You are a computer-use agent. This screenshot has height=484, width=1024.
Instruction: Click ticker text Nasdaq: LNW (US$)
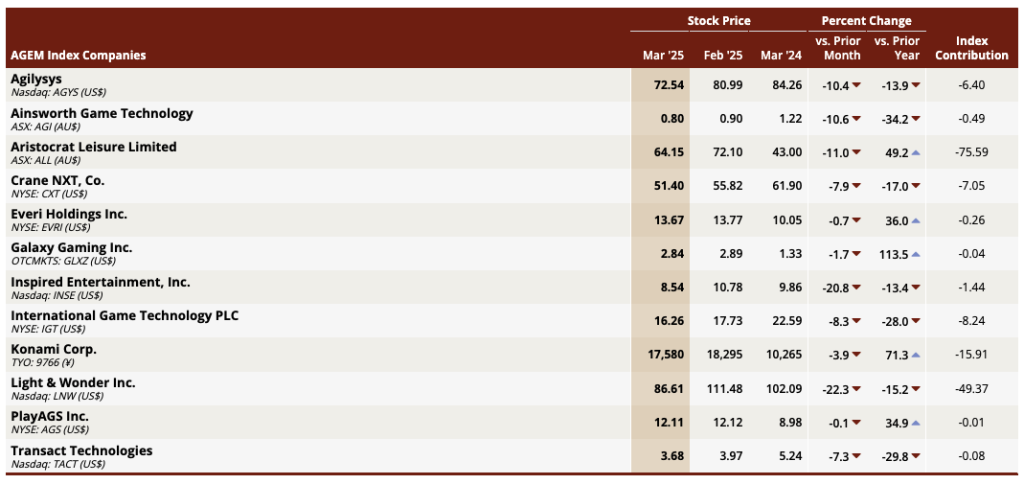[57, 396]
